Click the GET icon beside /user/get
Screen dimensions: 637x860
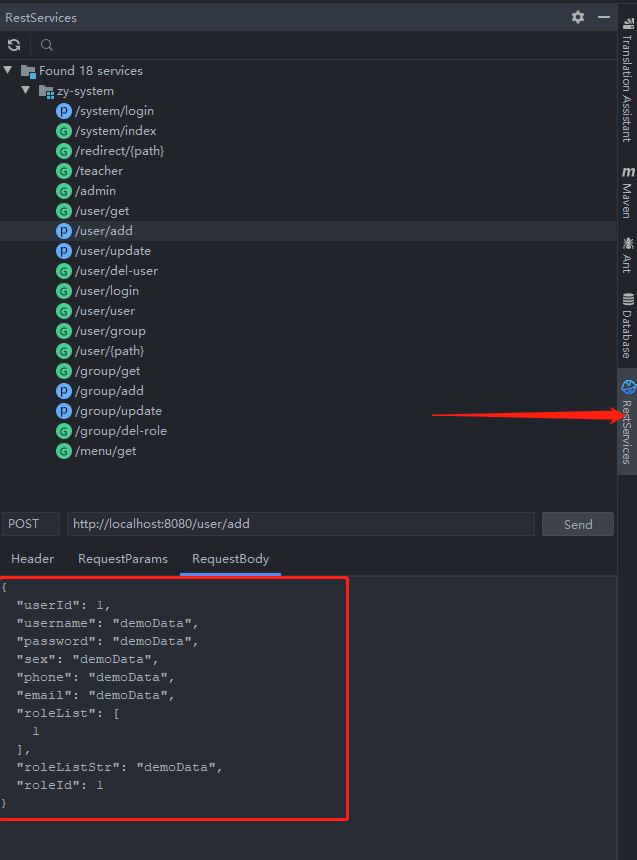click(64, 211)
